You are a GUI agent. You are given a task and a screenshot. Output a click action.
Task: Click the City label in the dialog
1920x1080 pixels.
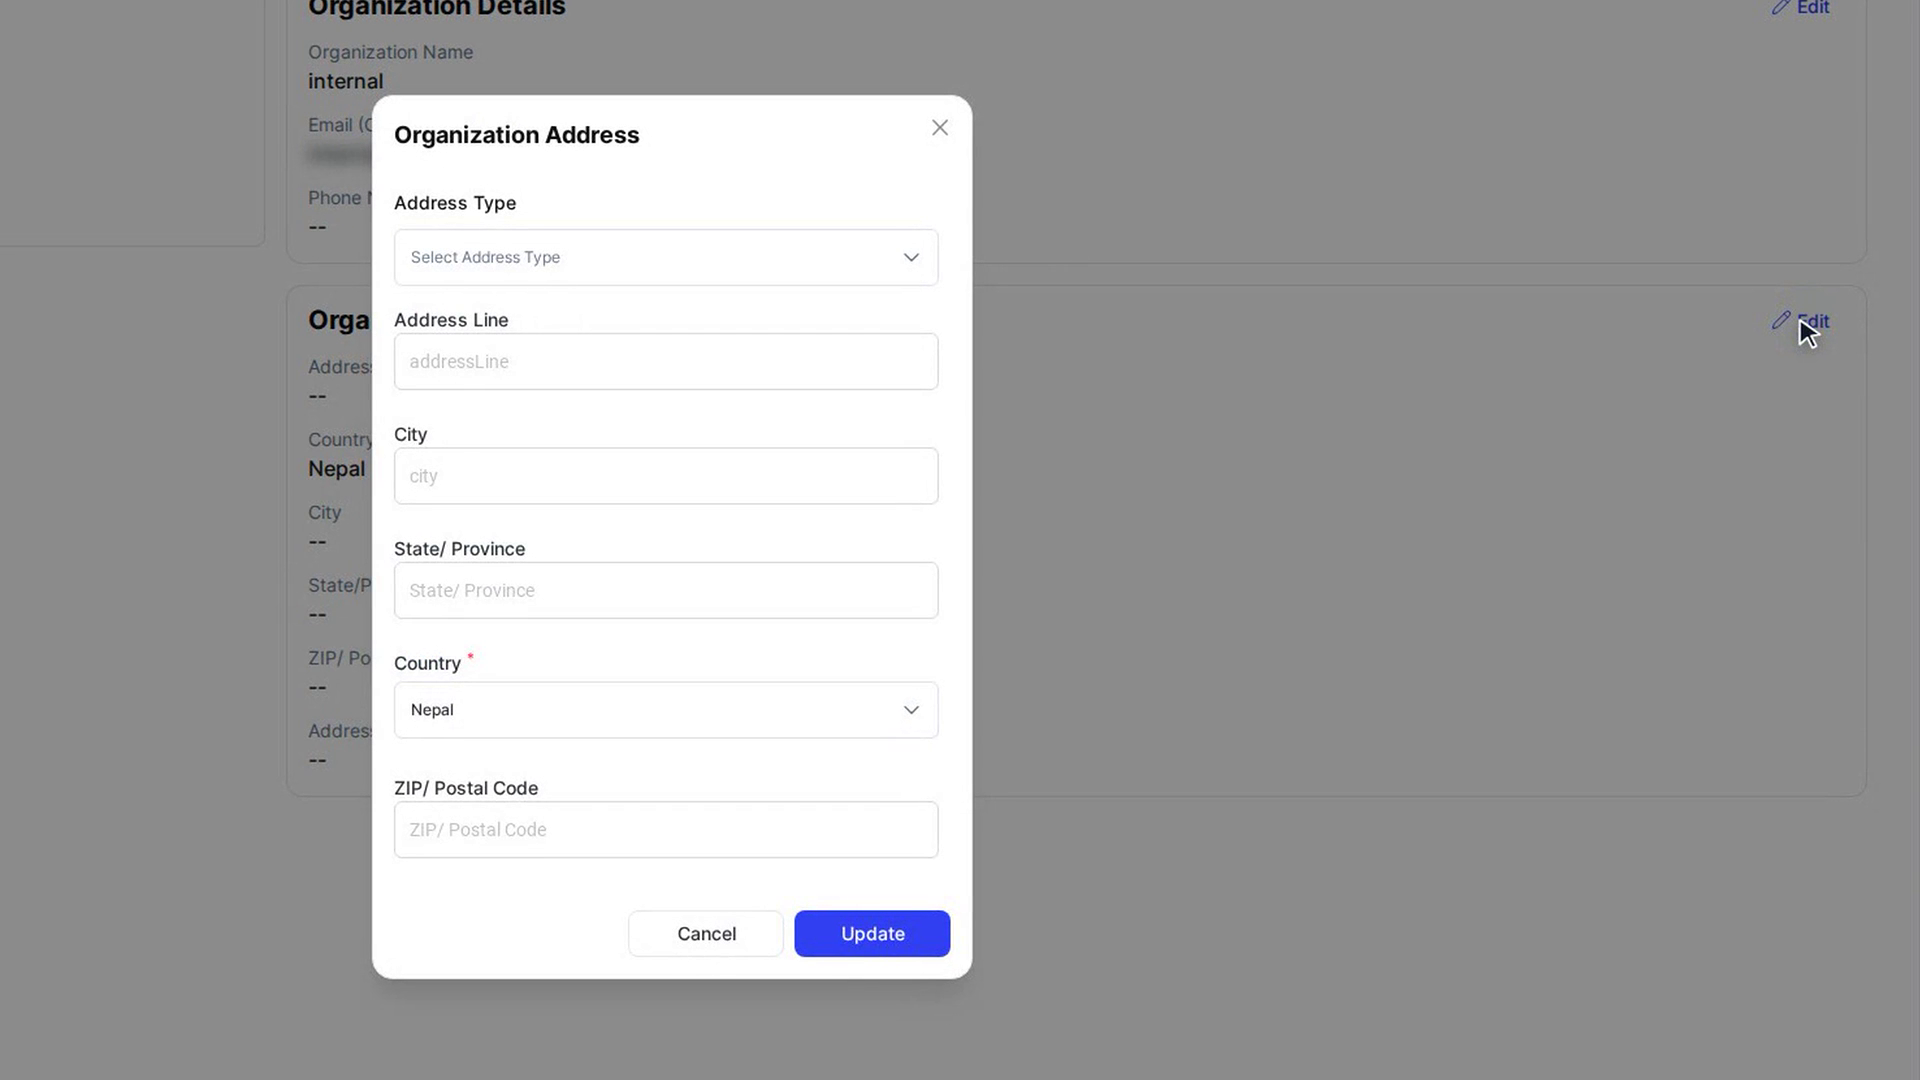pyautogui.click(x=410, y=435)
